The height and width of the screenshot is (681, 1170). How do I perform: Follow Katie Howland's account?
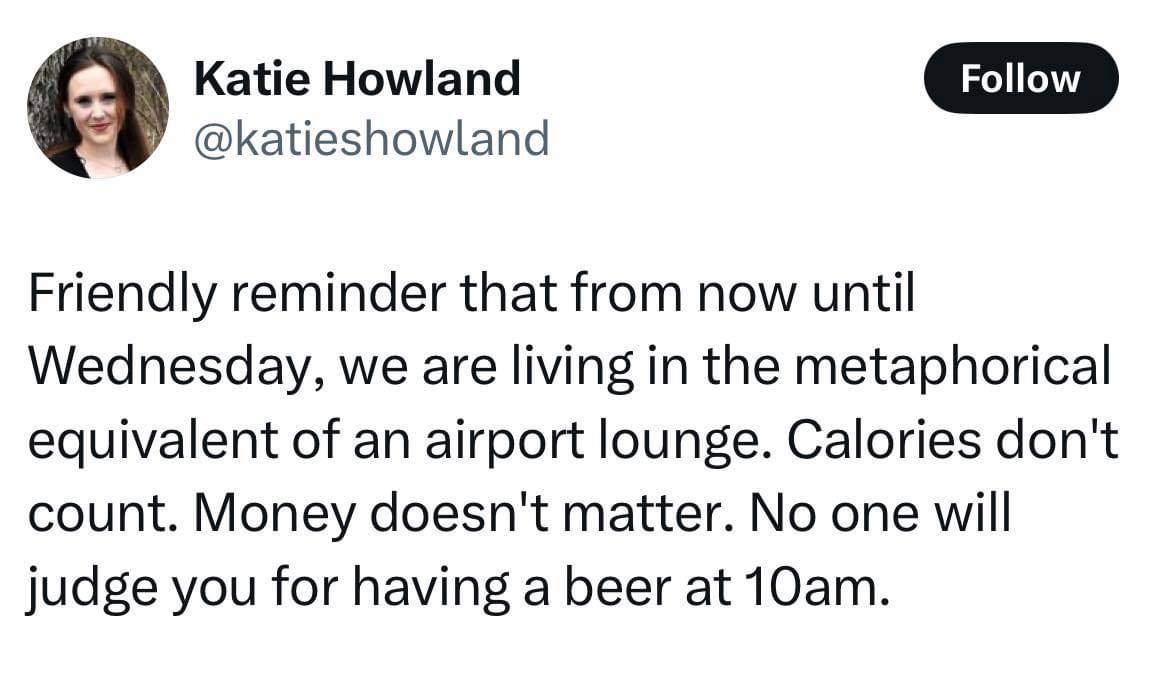tap(1020, 78)
